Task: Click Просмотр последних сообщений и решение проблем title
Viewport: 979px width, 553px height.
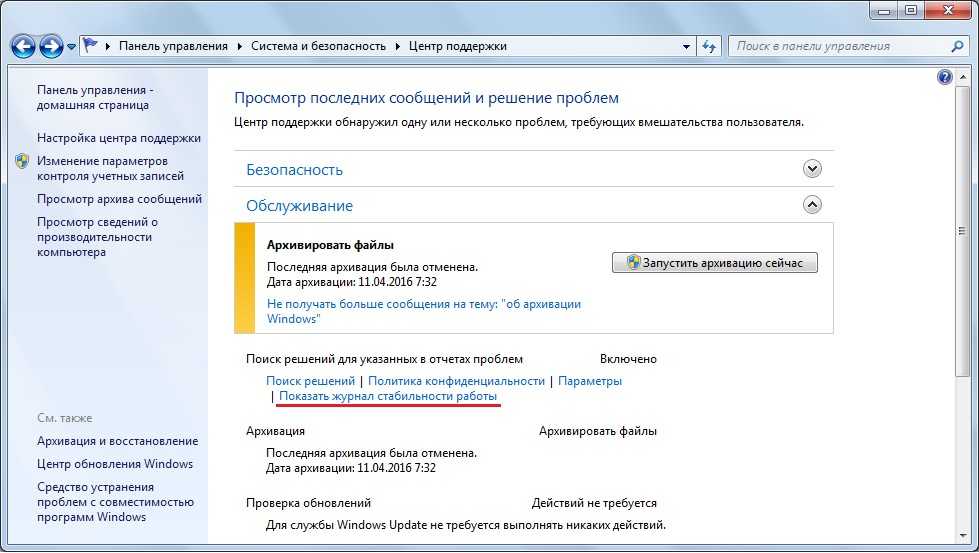Action: click(426, 98)
